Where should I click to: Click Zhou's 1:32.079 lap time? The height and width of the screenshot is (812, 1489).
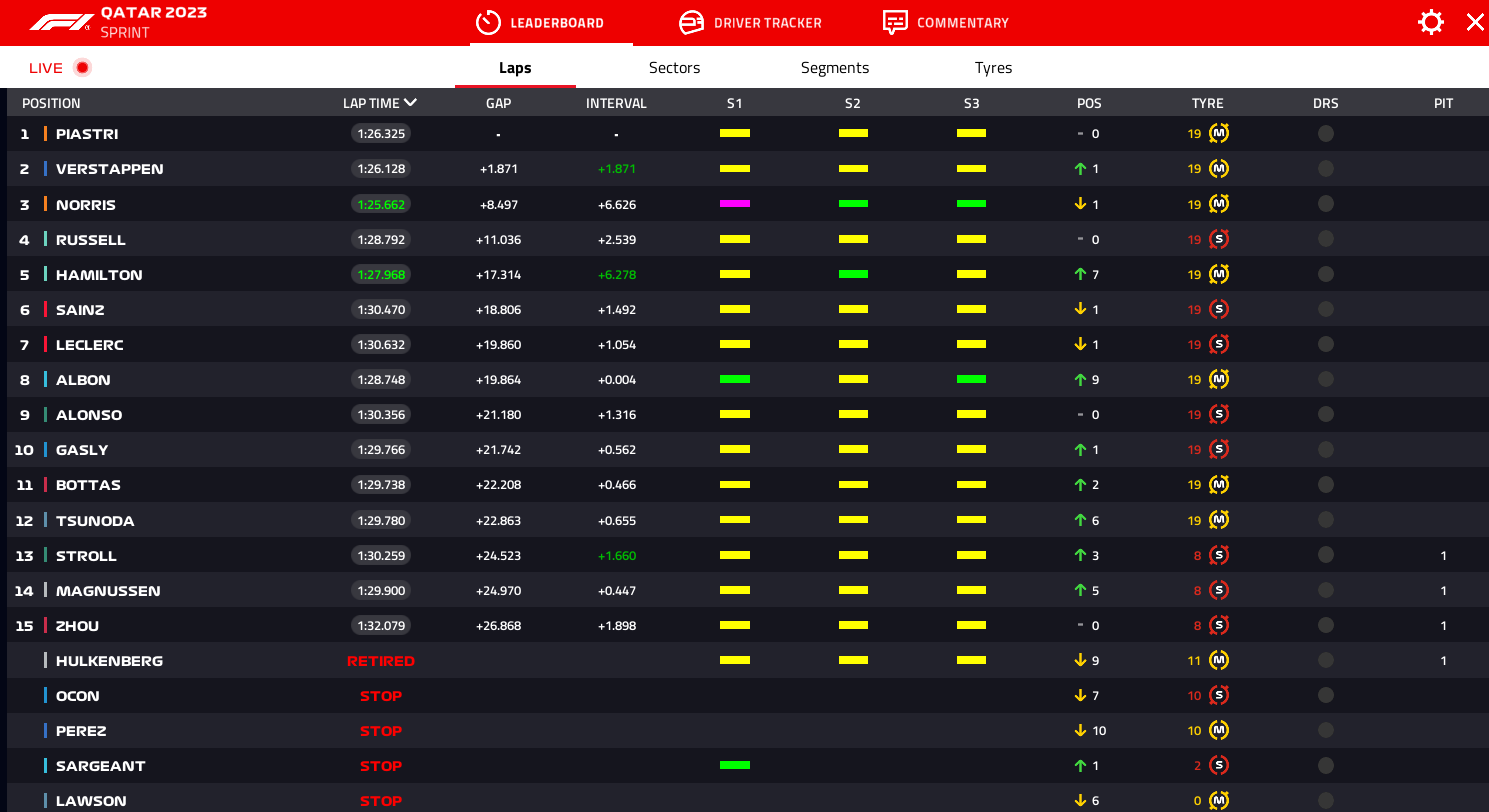coord(381,626)
